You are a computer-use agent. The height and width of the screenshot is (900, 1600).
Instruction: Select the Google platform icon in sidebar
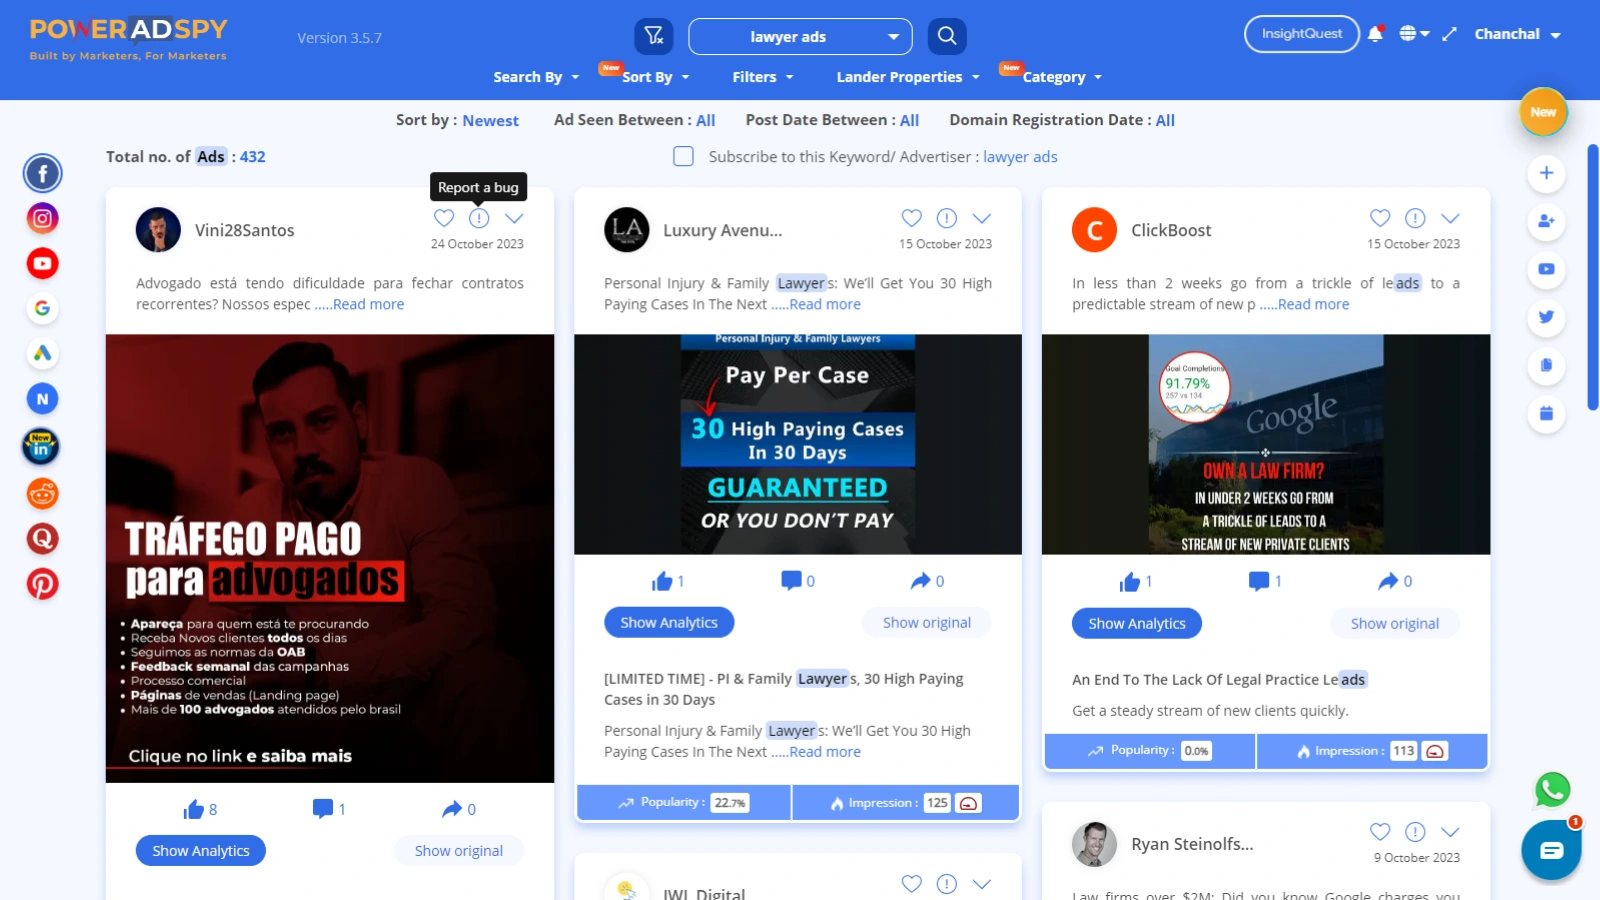tap(42, 308)
